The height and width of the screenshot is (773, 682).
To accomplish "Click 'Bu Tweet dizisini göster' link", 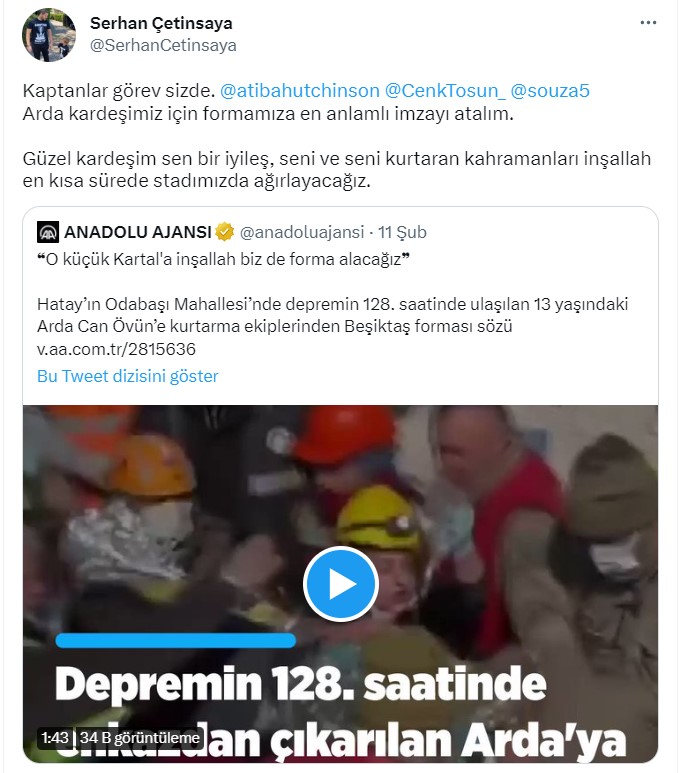I will pos(128,376).
